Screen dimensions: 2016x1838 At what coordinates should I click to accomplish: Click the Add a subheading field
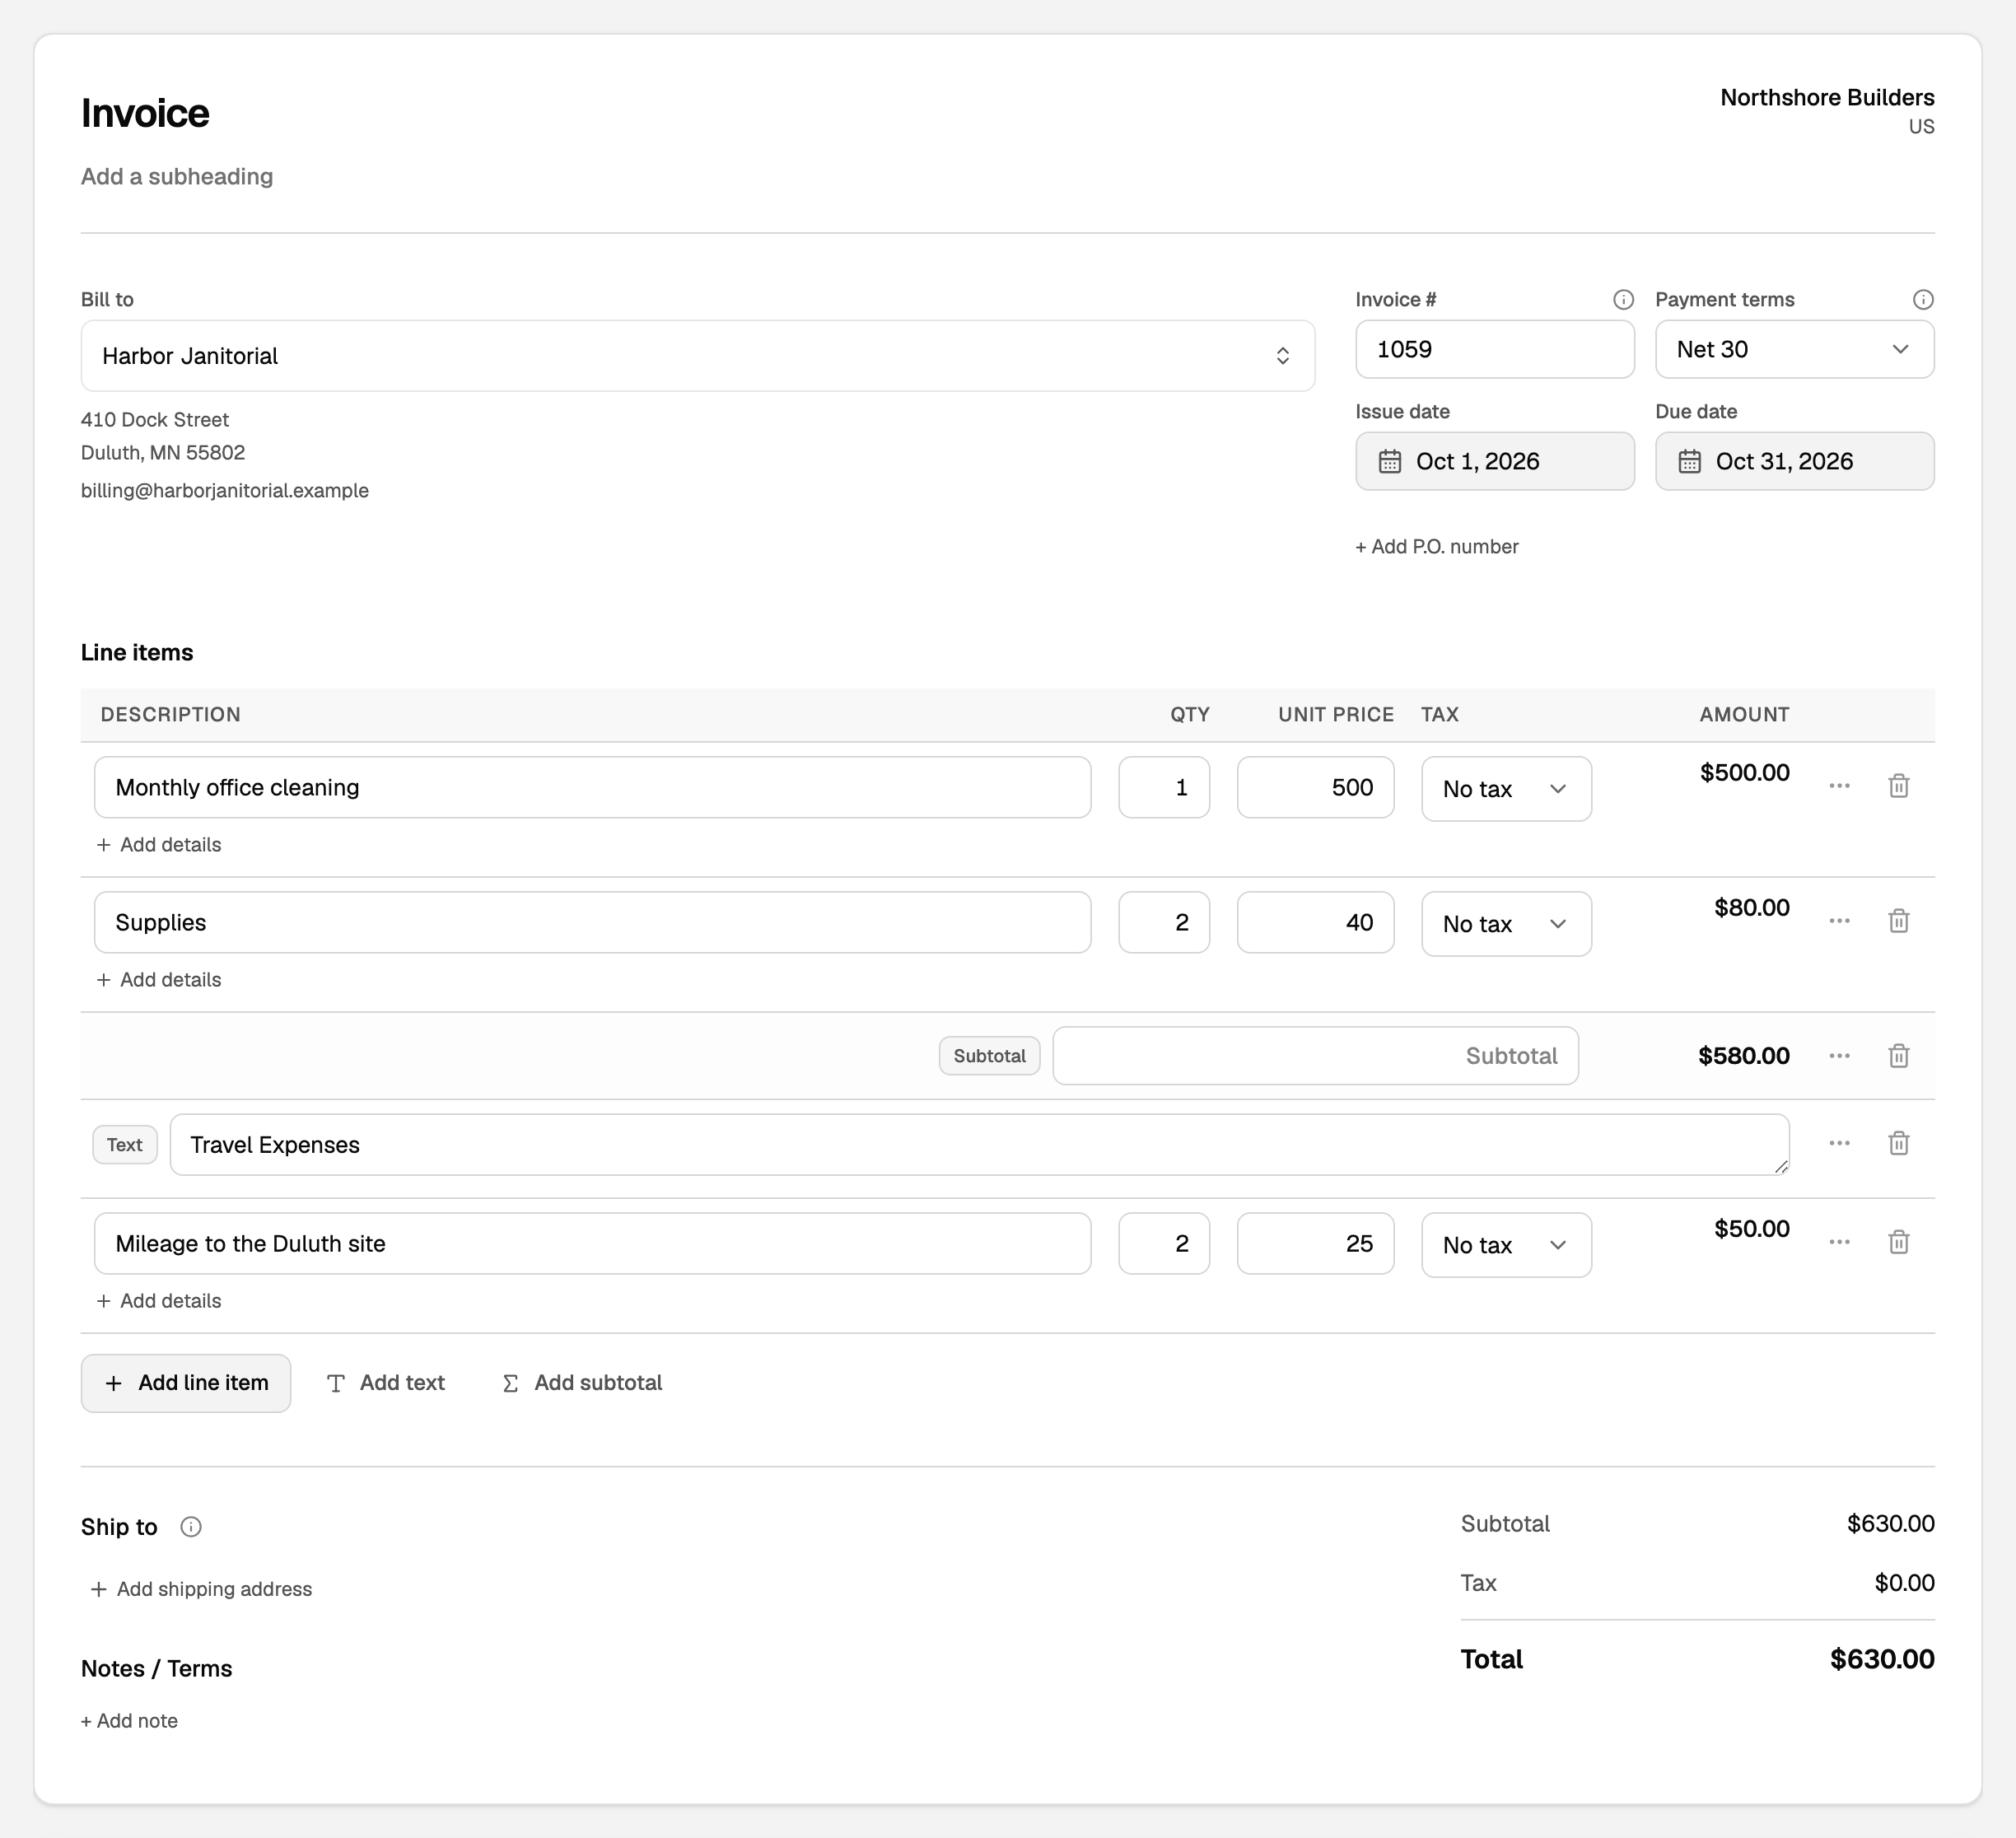point(177,177)
